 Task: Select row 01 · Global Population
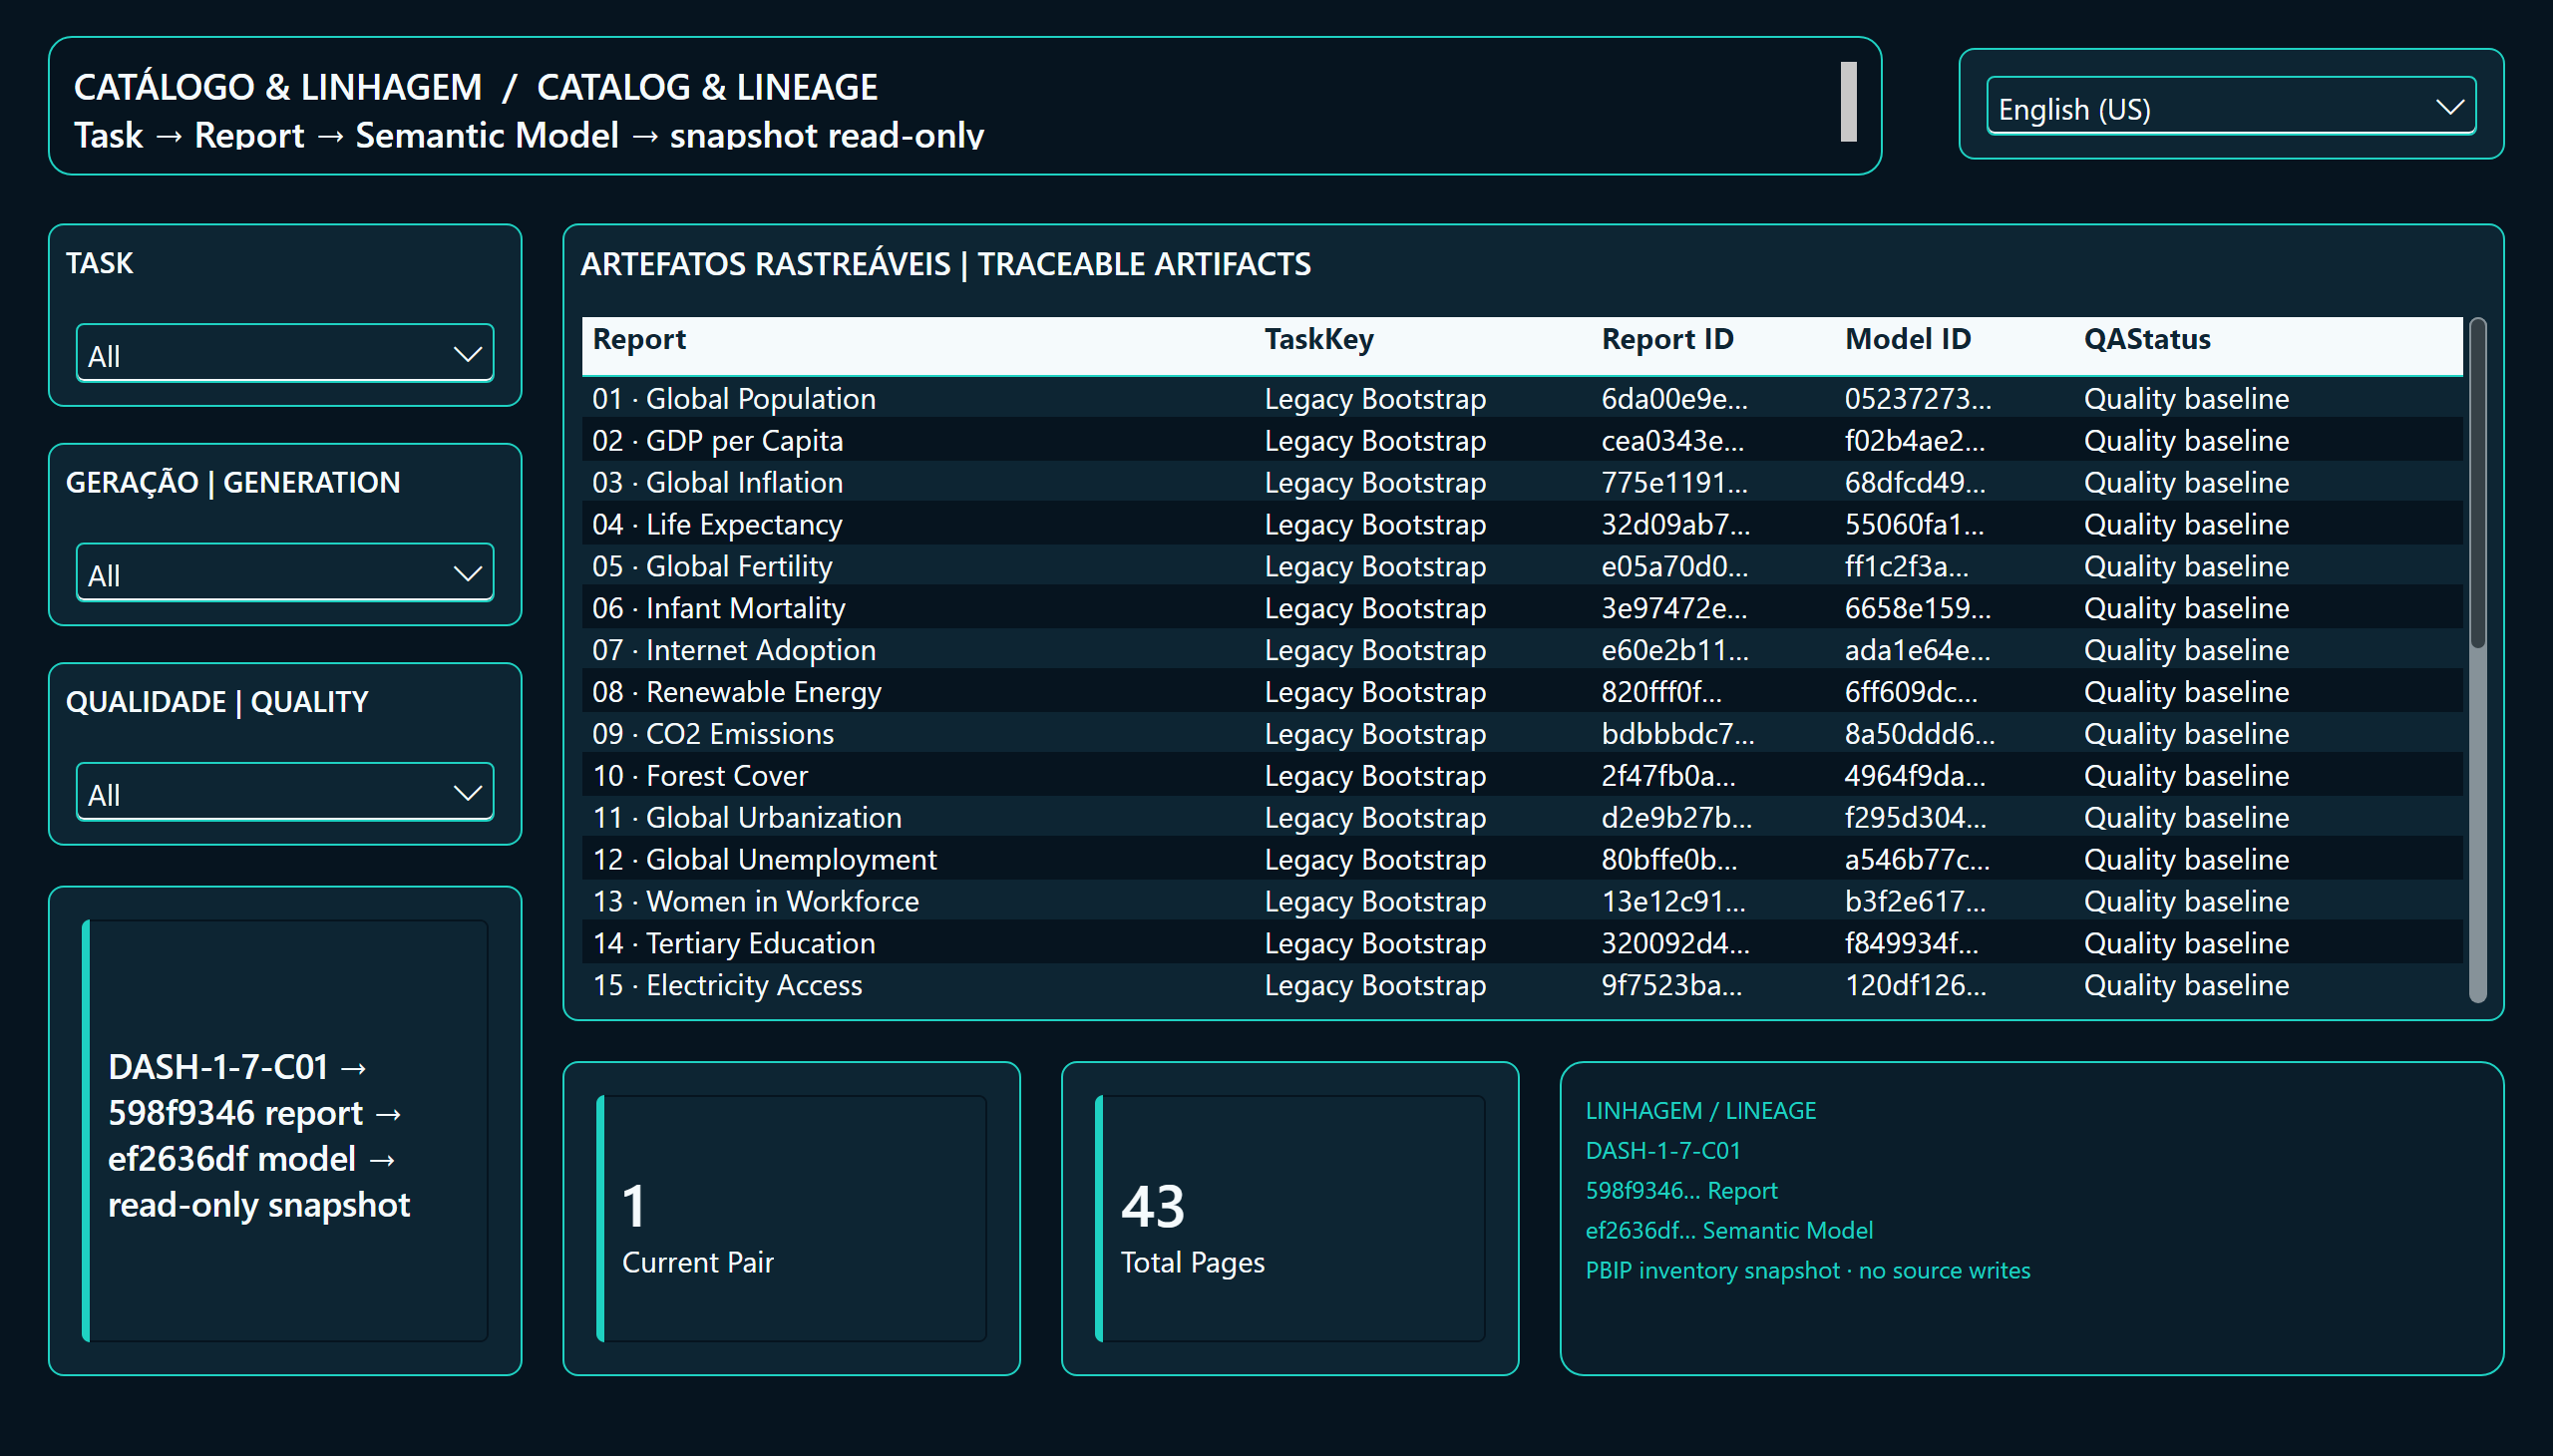1522,399
